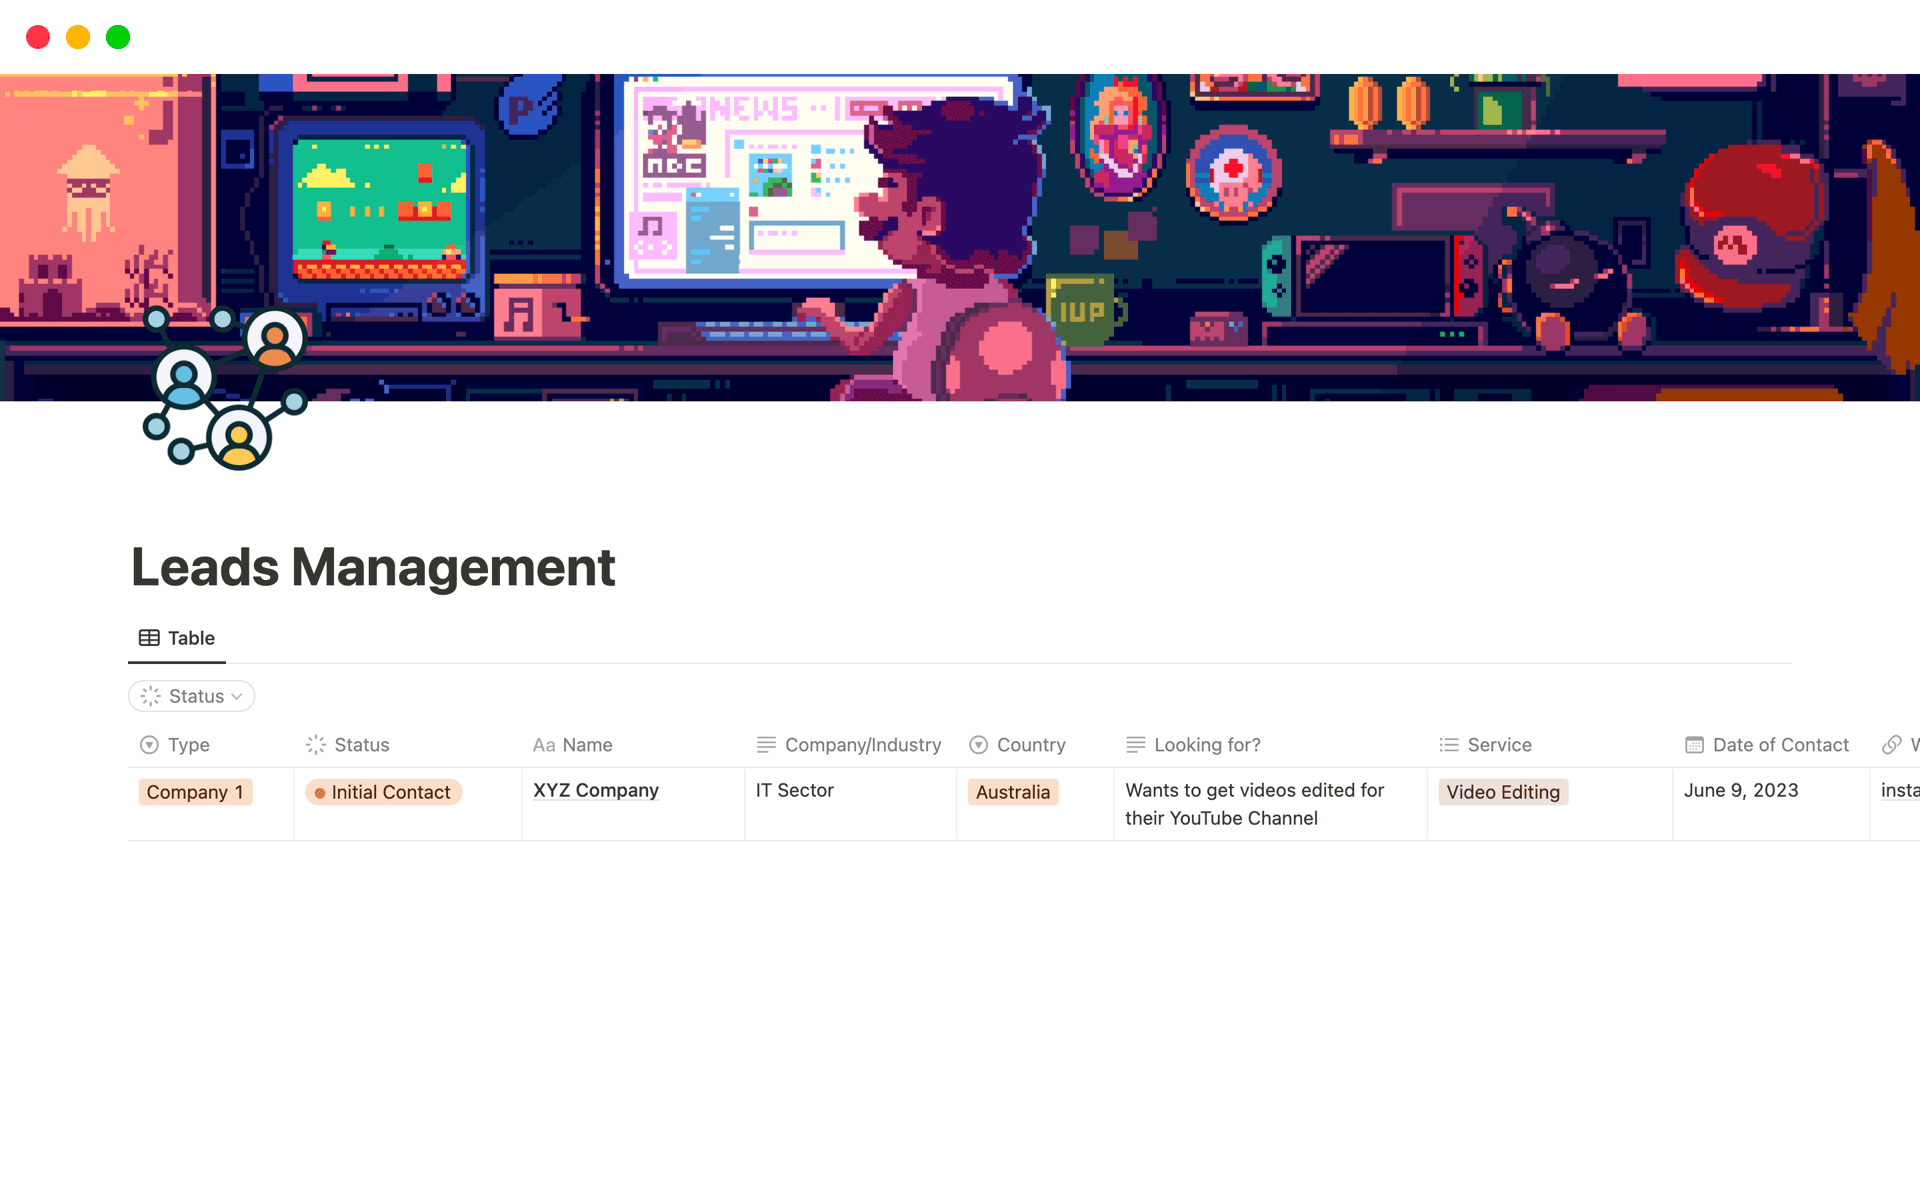Open the XYZ Company page link

click(596, 790)
